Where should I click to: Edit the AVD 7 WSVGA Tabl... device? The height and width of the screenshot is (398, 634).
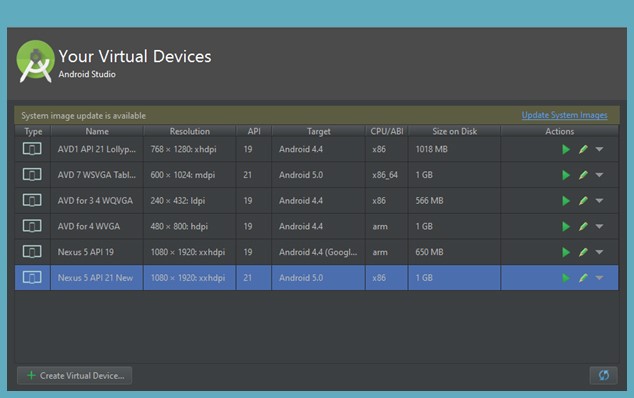click(x=583, y=175)
